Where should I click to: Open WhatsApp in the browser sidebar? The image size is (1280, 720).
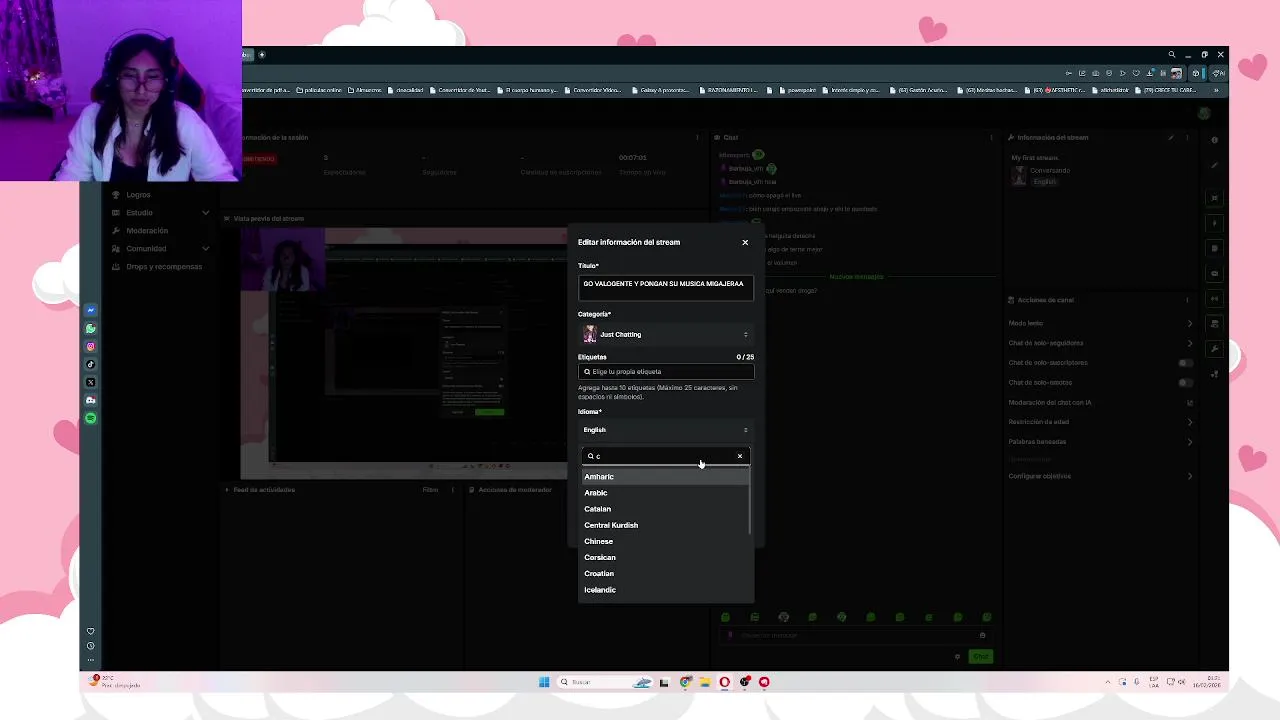[x=90, y=328]
